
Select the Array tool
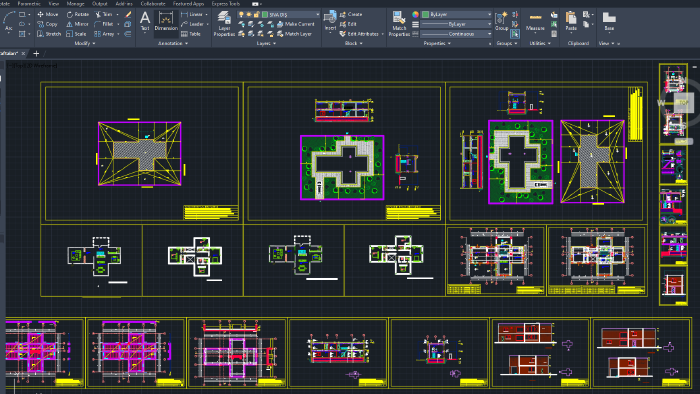pyautogui.click(x=104, y=34)
